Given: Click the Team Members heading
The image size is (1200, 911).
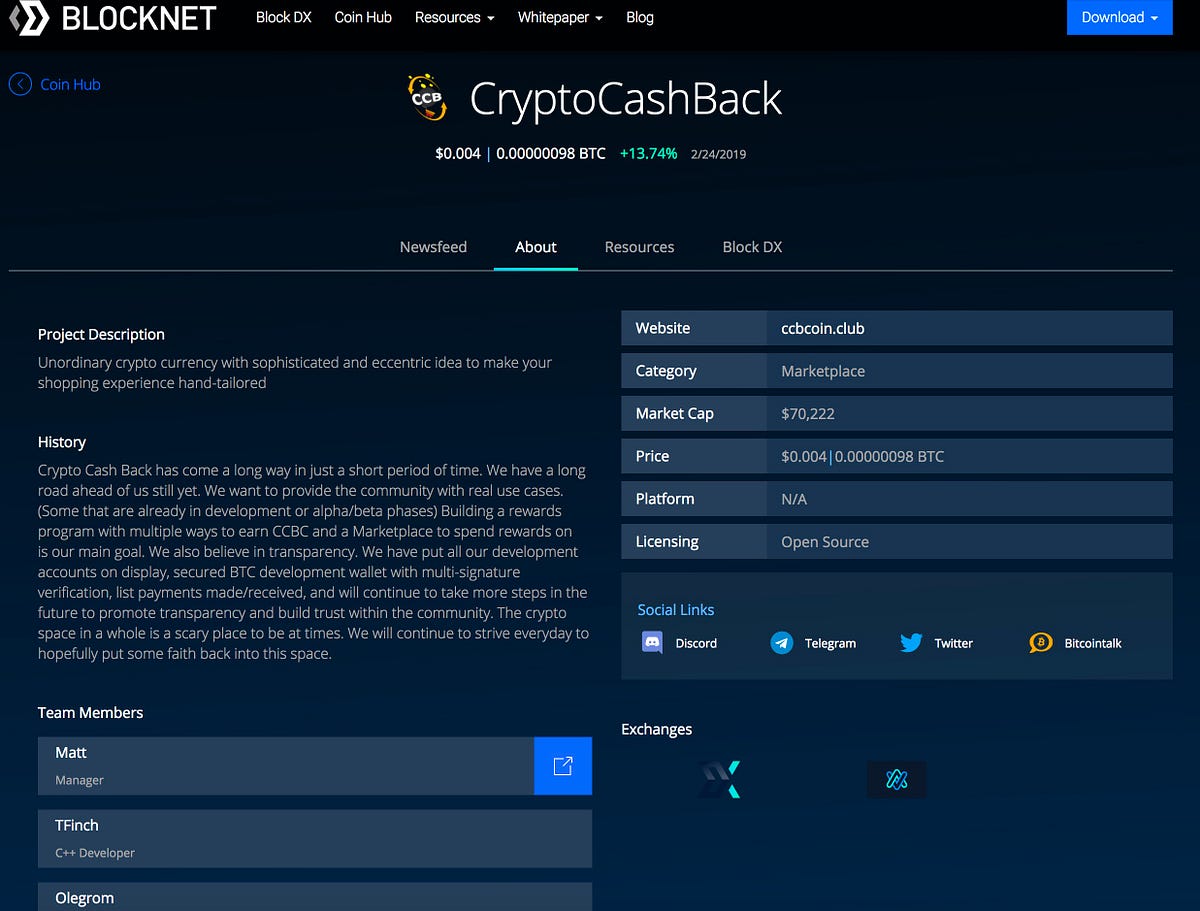Looking at the screenshot, I should point(90,712).
